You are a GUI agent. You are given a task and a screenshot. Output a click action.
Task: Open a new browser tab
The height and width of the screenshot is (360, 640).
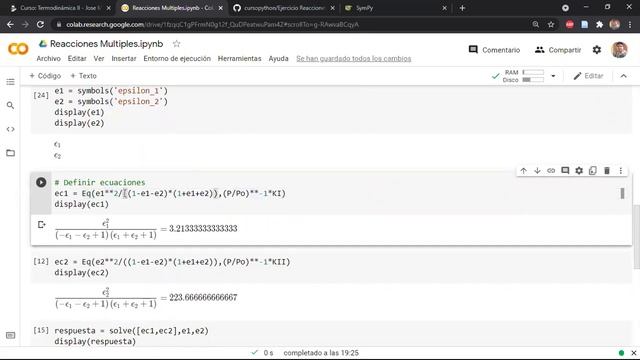tap(462, 8)
